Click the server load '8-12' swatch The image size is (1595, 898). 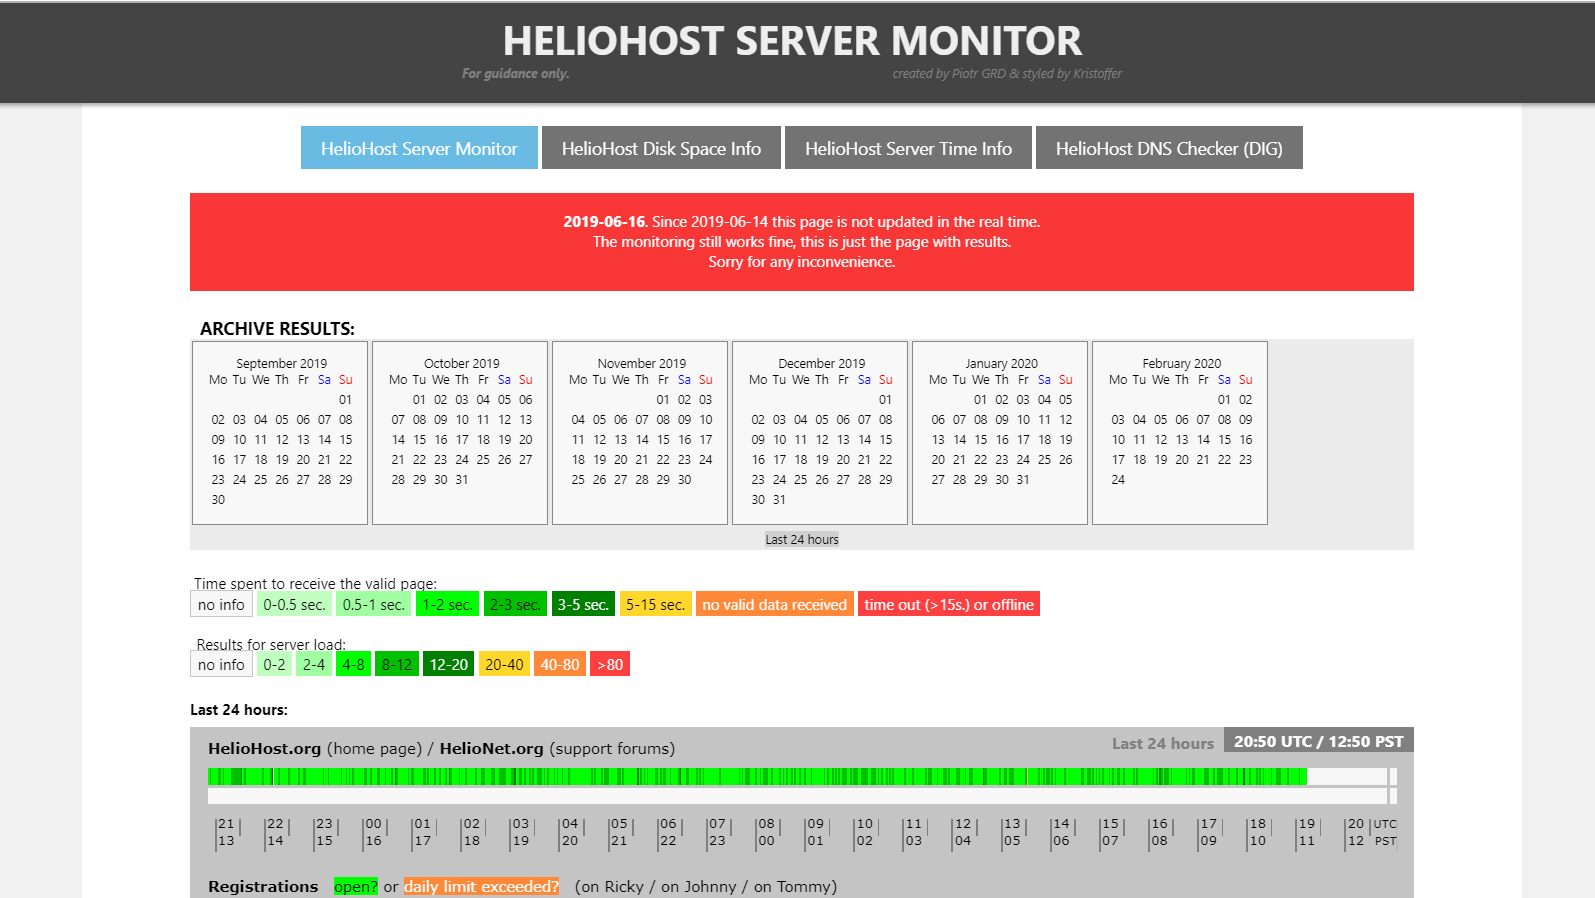pyautogui.click(x=397, y=664)
